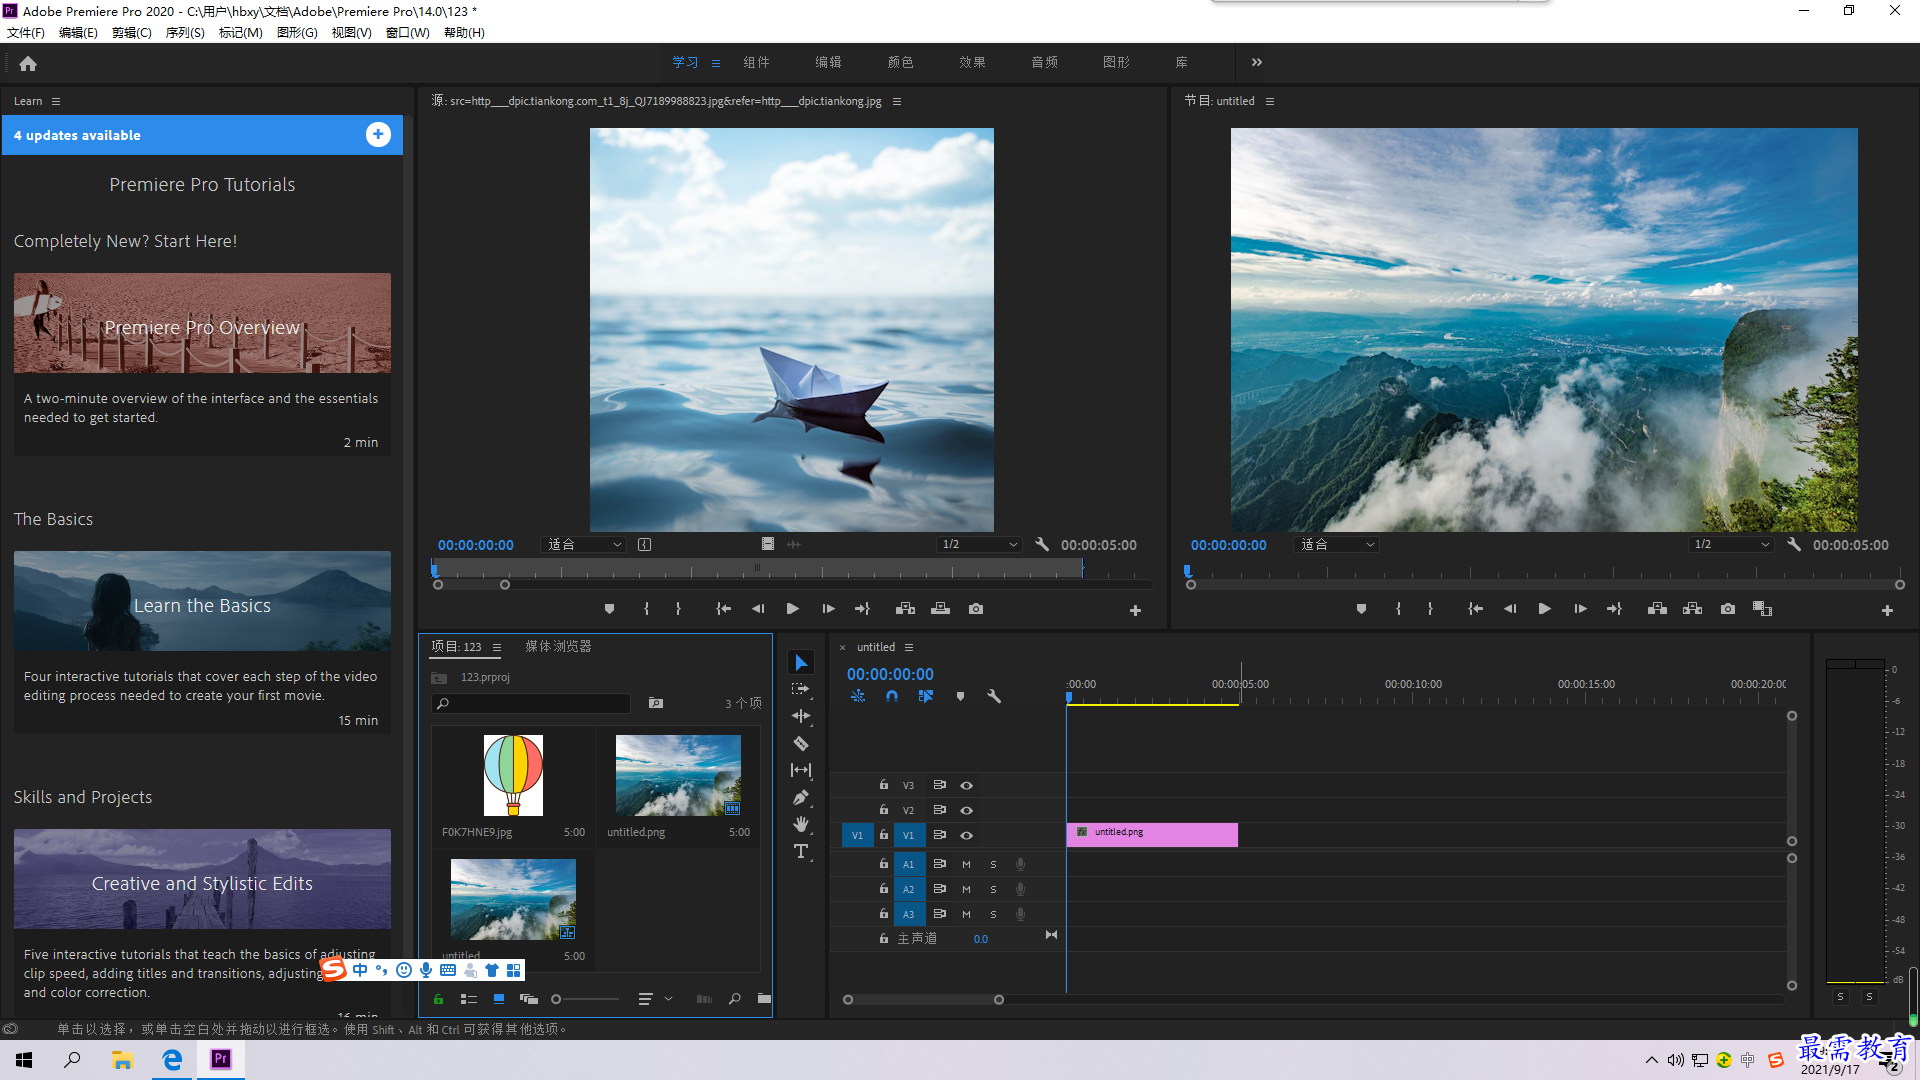The height and width of the screenshot is (1080, 1920).
Task: Toggle snap in timeline
Action: (891, 696)
